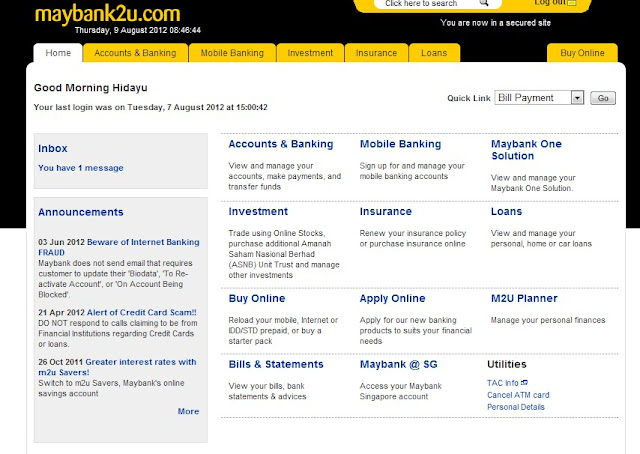
Task: Click the Thursday, 9 August 2012 date text
Action: (x=138, y=30)
